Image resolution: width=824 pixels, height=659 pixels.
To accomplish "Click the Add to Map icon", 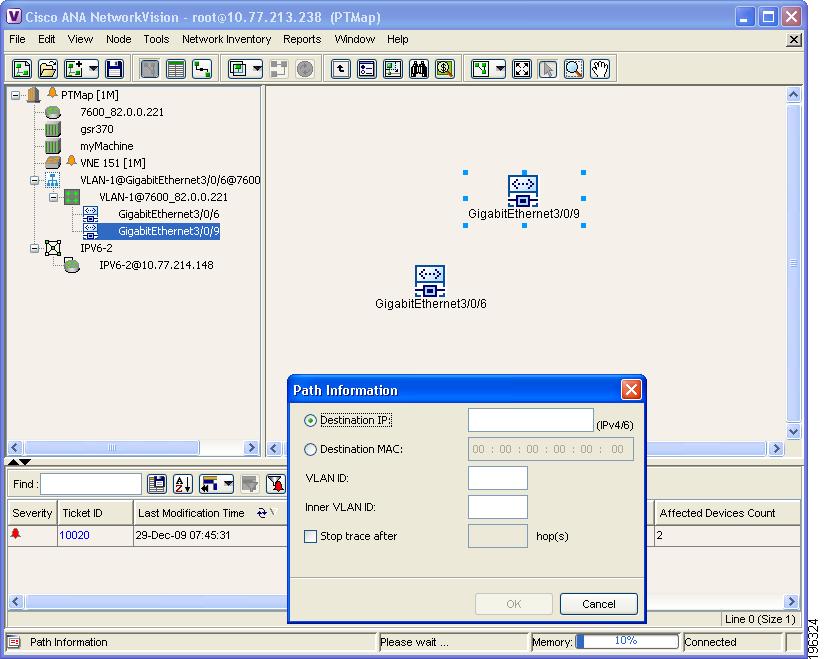I will coord(74,69).
